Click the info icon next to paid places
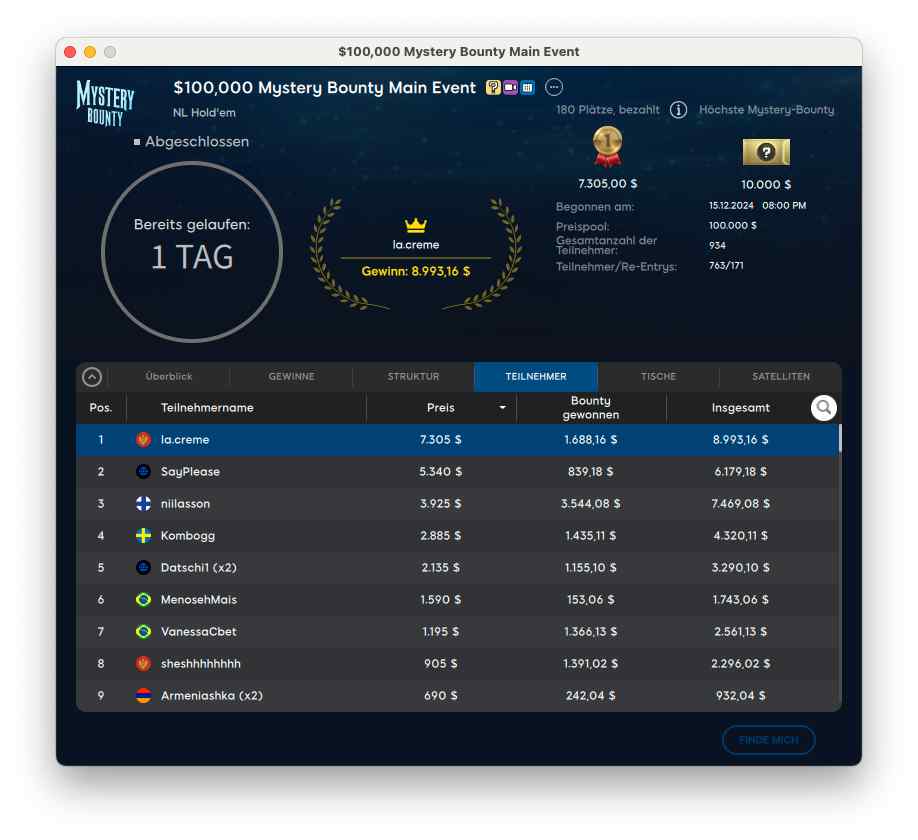Image resolution: width=918 pixels, height=840 pixels. pos(678,110)
